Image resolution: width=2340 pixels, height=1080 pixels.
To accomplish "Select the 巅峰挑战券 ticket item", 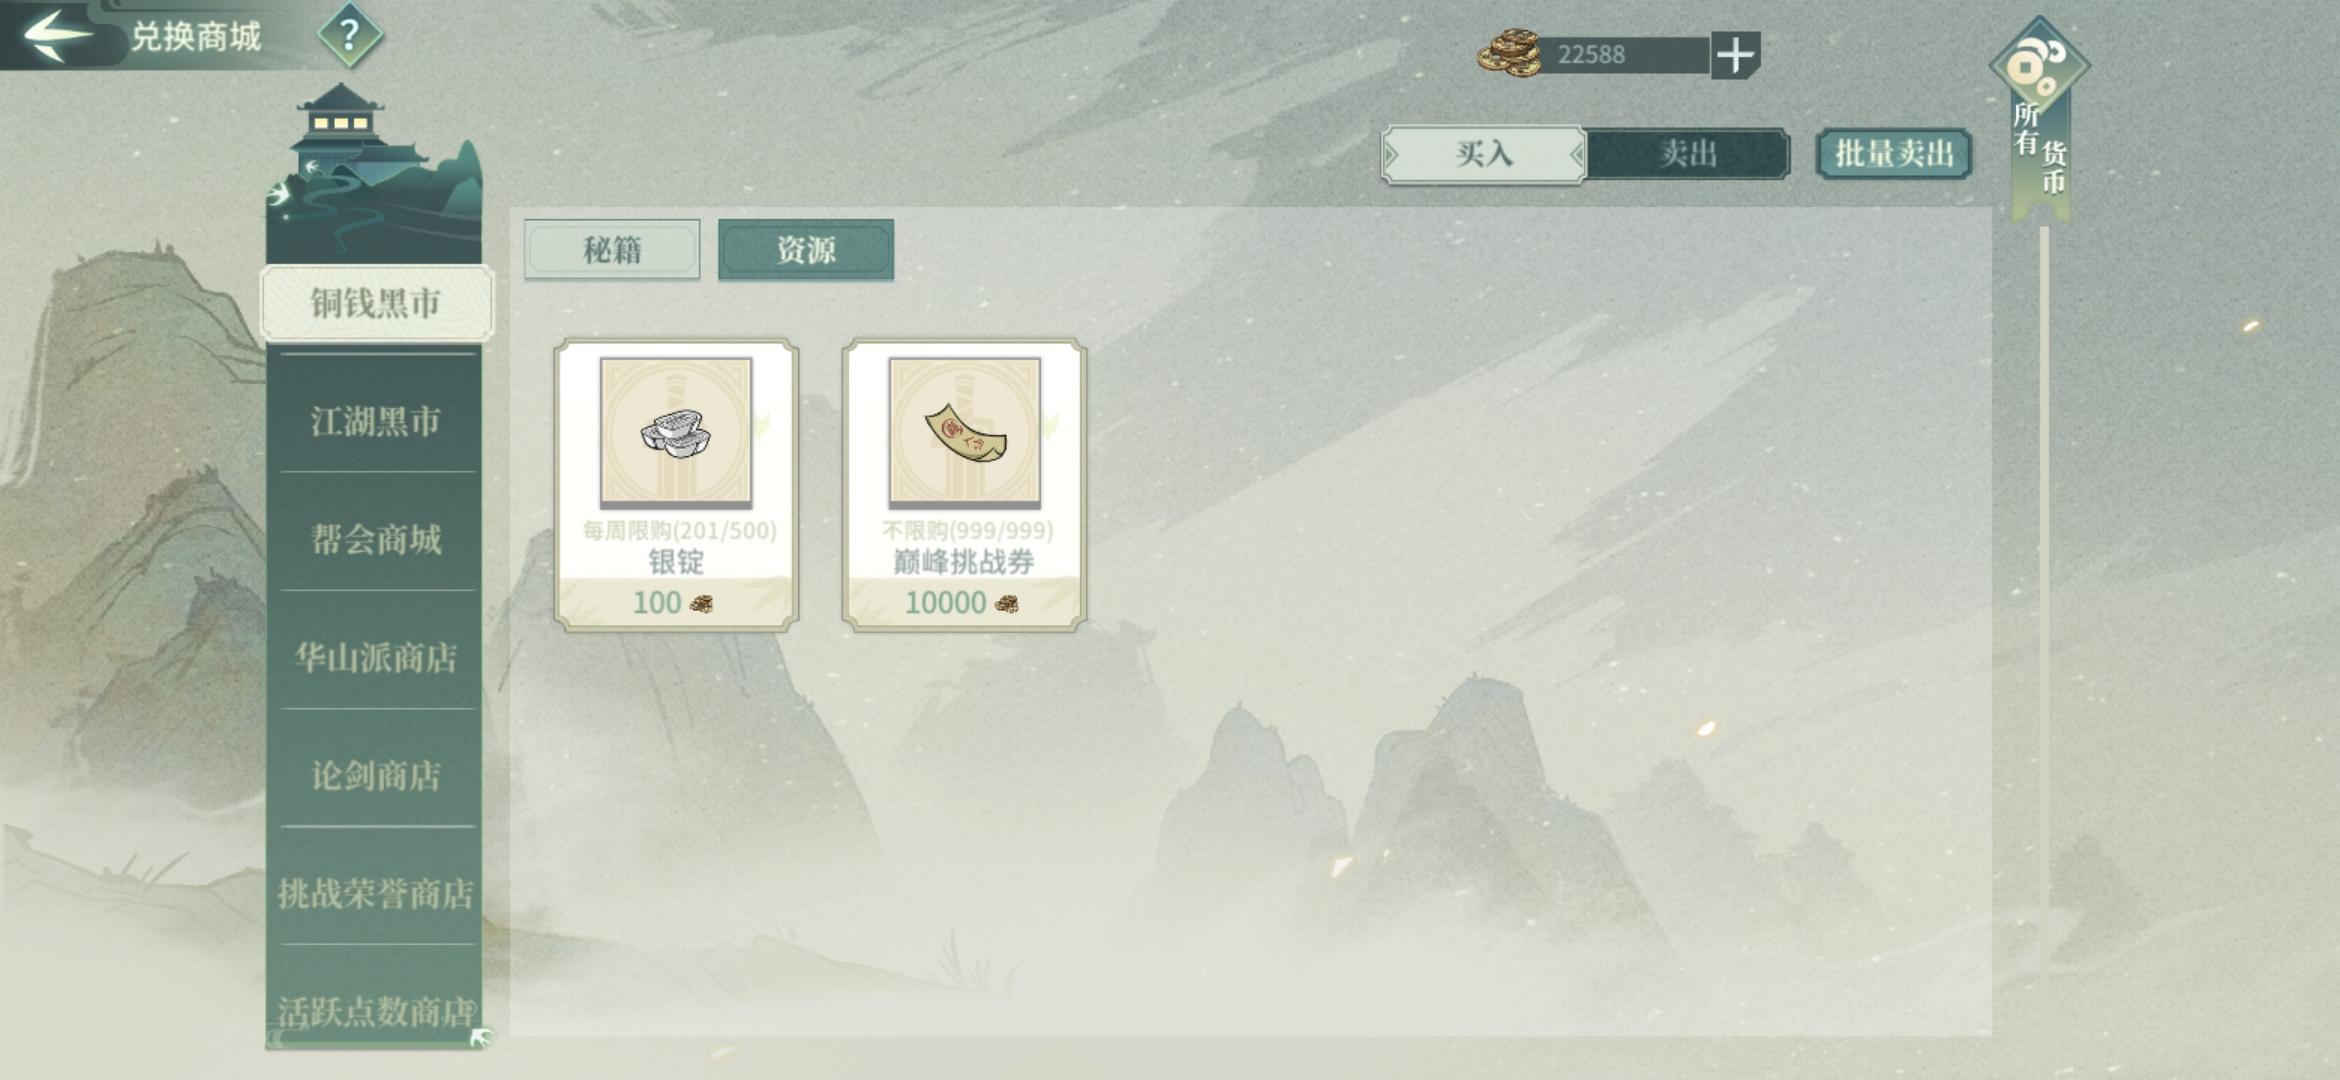I will click(964, 485).
